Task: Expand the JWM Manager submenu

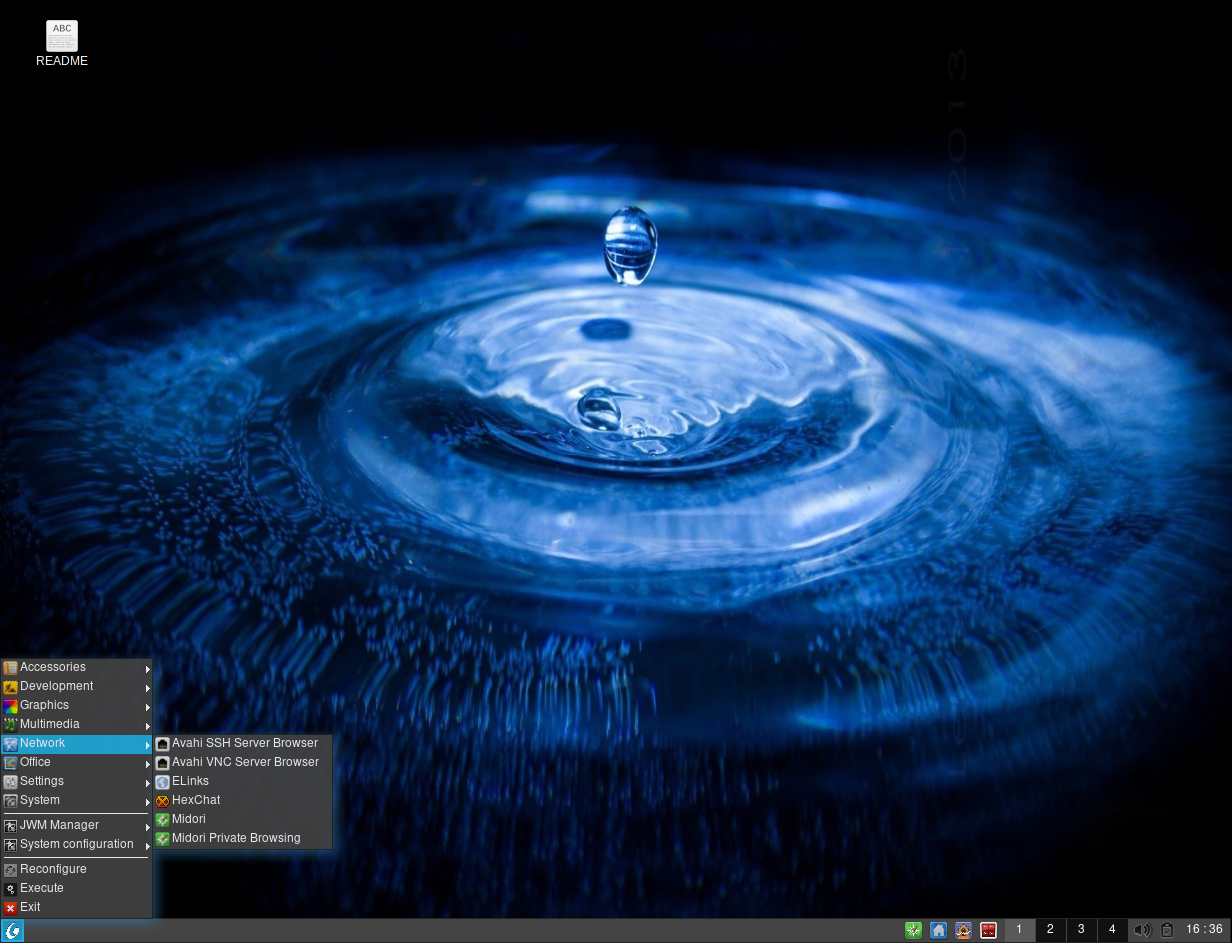Action: 76,826
